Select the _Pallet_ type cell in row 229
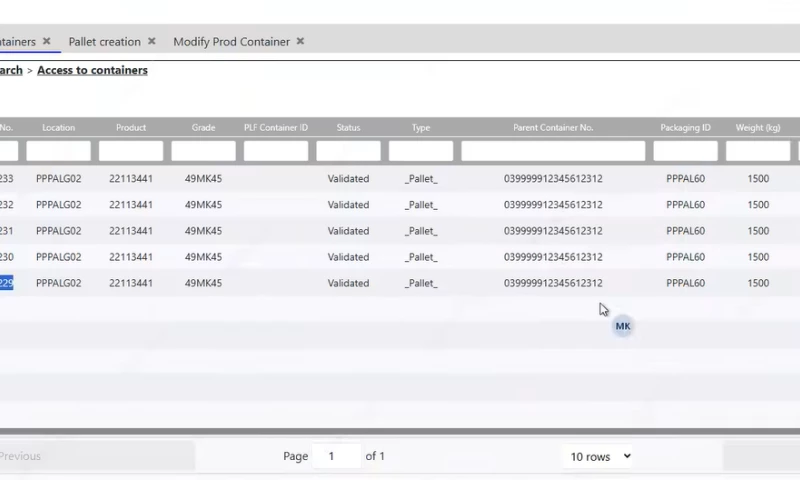The height and width of the screenshot is (480, 800). [421, 283]
